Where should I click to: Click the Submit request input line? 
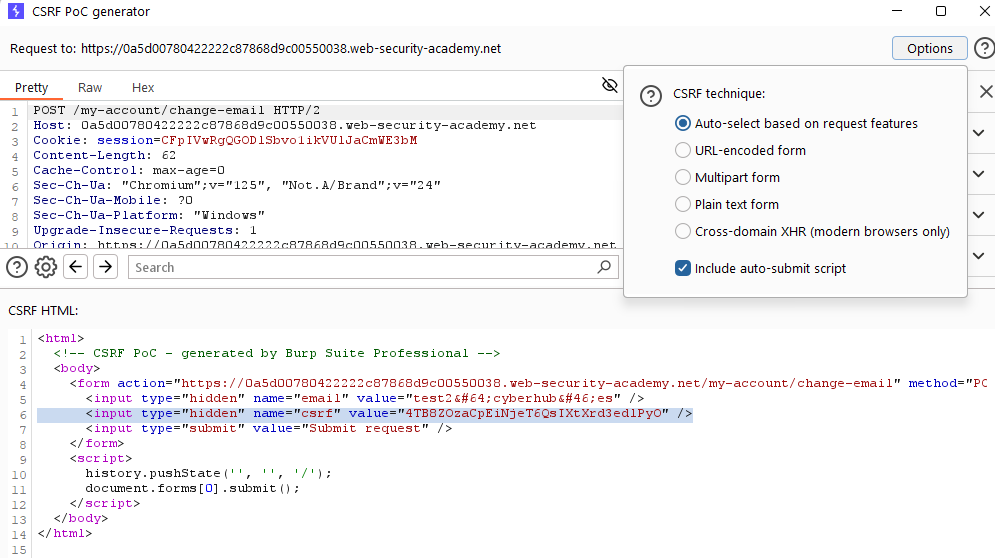[x=268, y=428]
